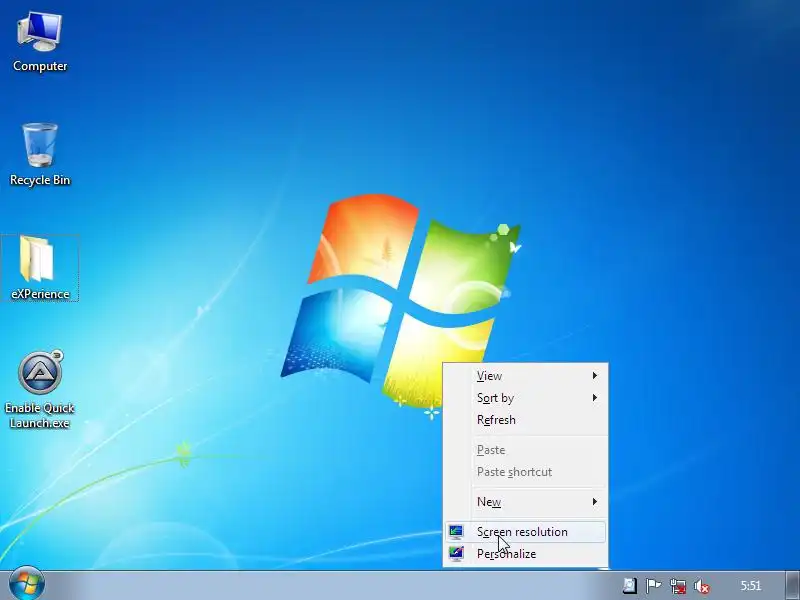Click the first tray icon left of the flag

(x=630, y=586)
